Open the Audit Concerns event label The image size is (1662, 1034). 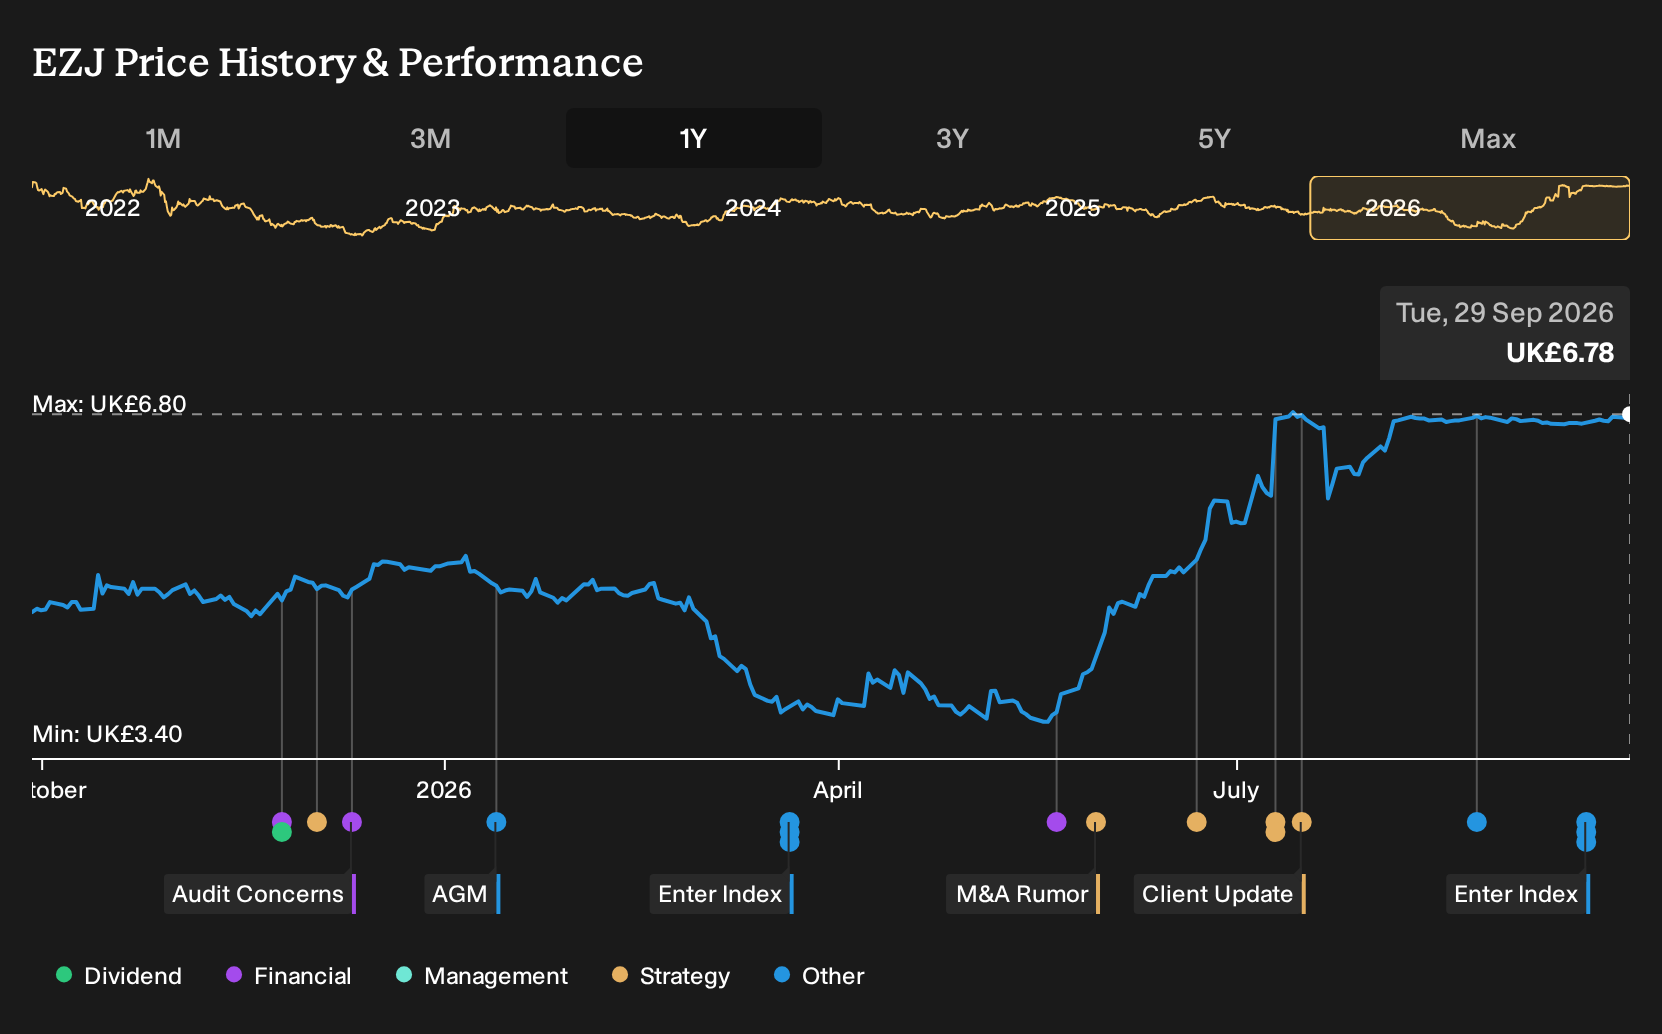tap(260, 894)
